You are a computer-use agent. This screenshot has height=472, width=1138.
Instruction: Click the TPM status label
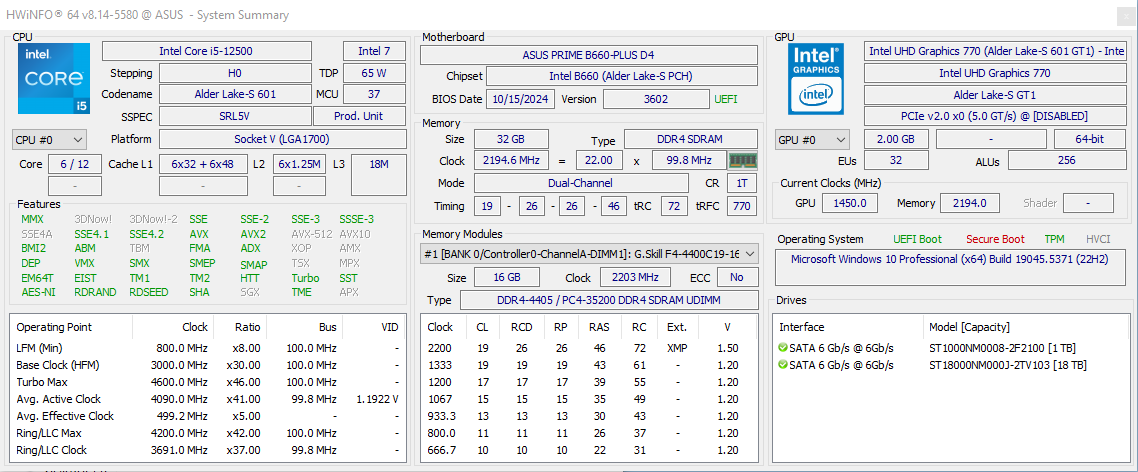1055,239
